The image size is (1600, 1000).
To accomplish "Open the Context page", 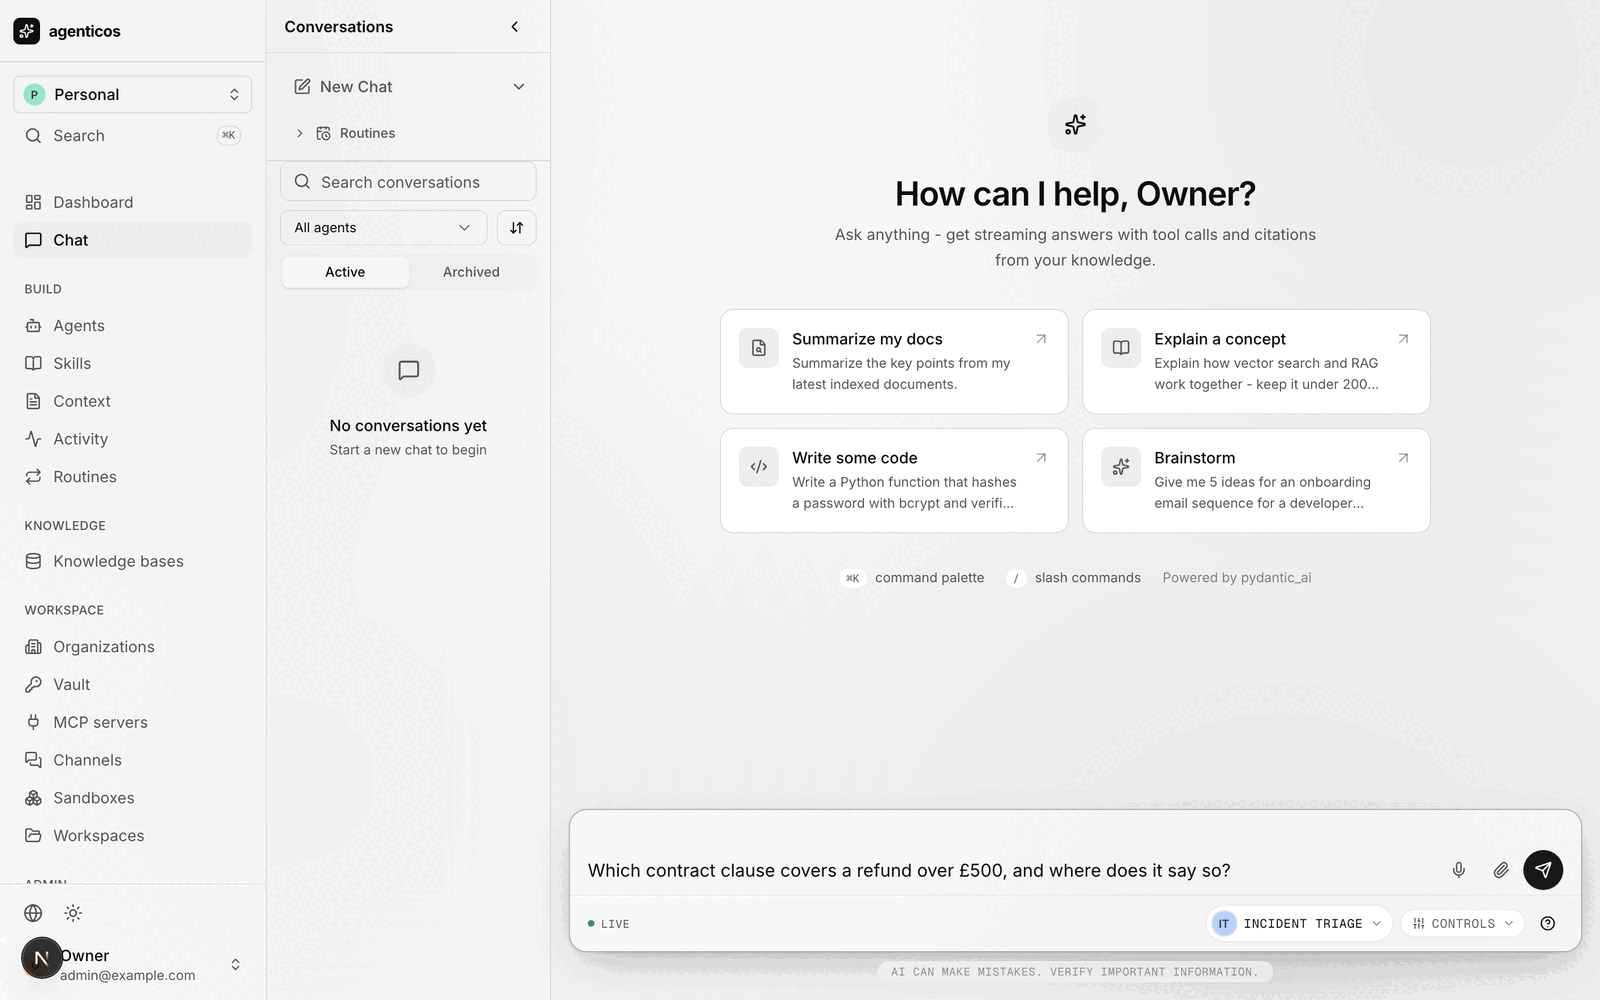I will pyautogui.click(x=133, y=401).
